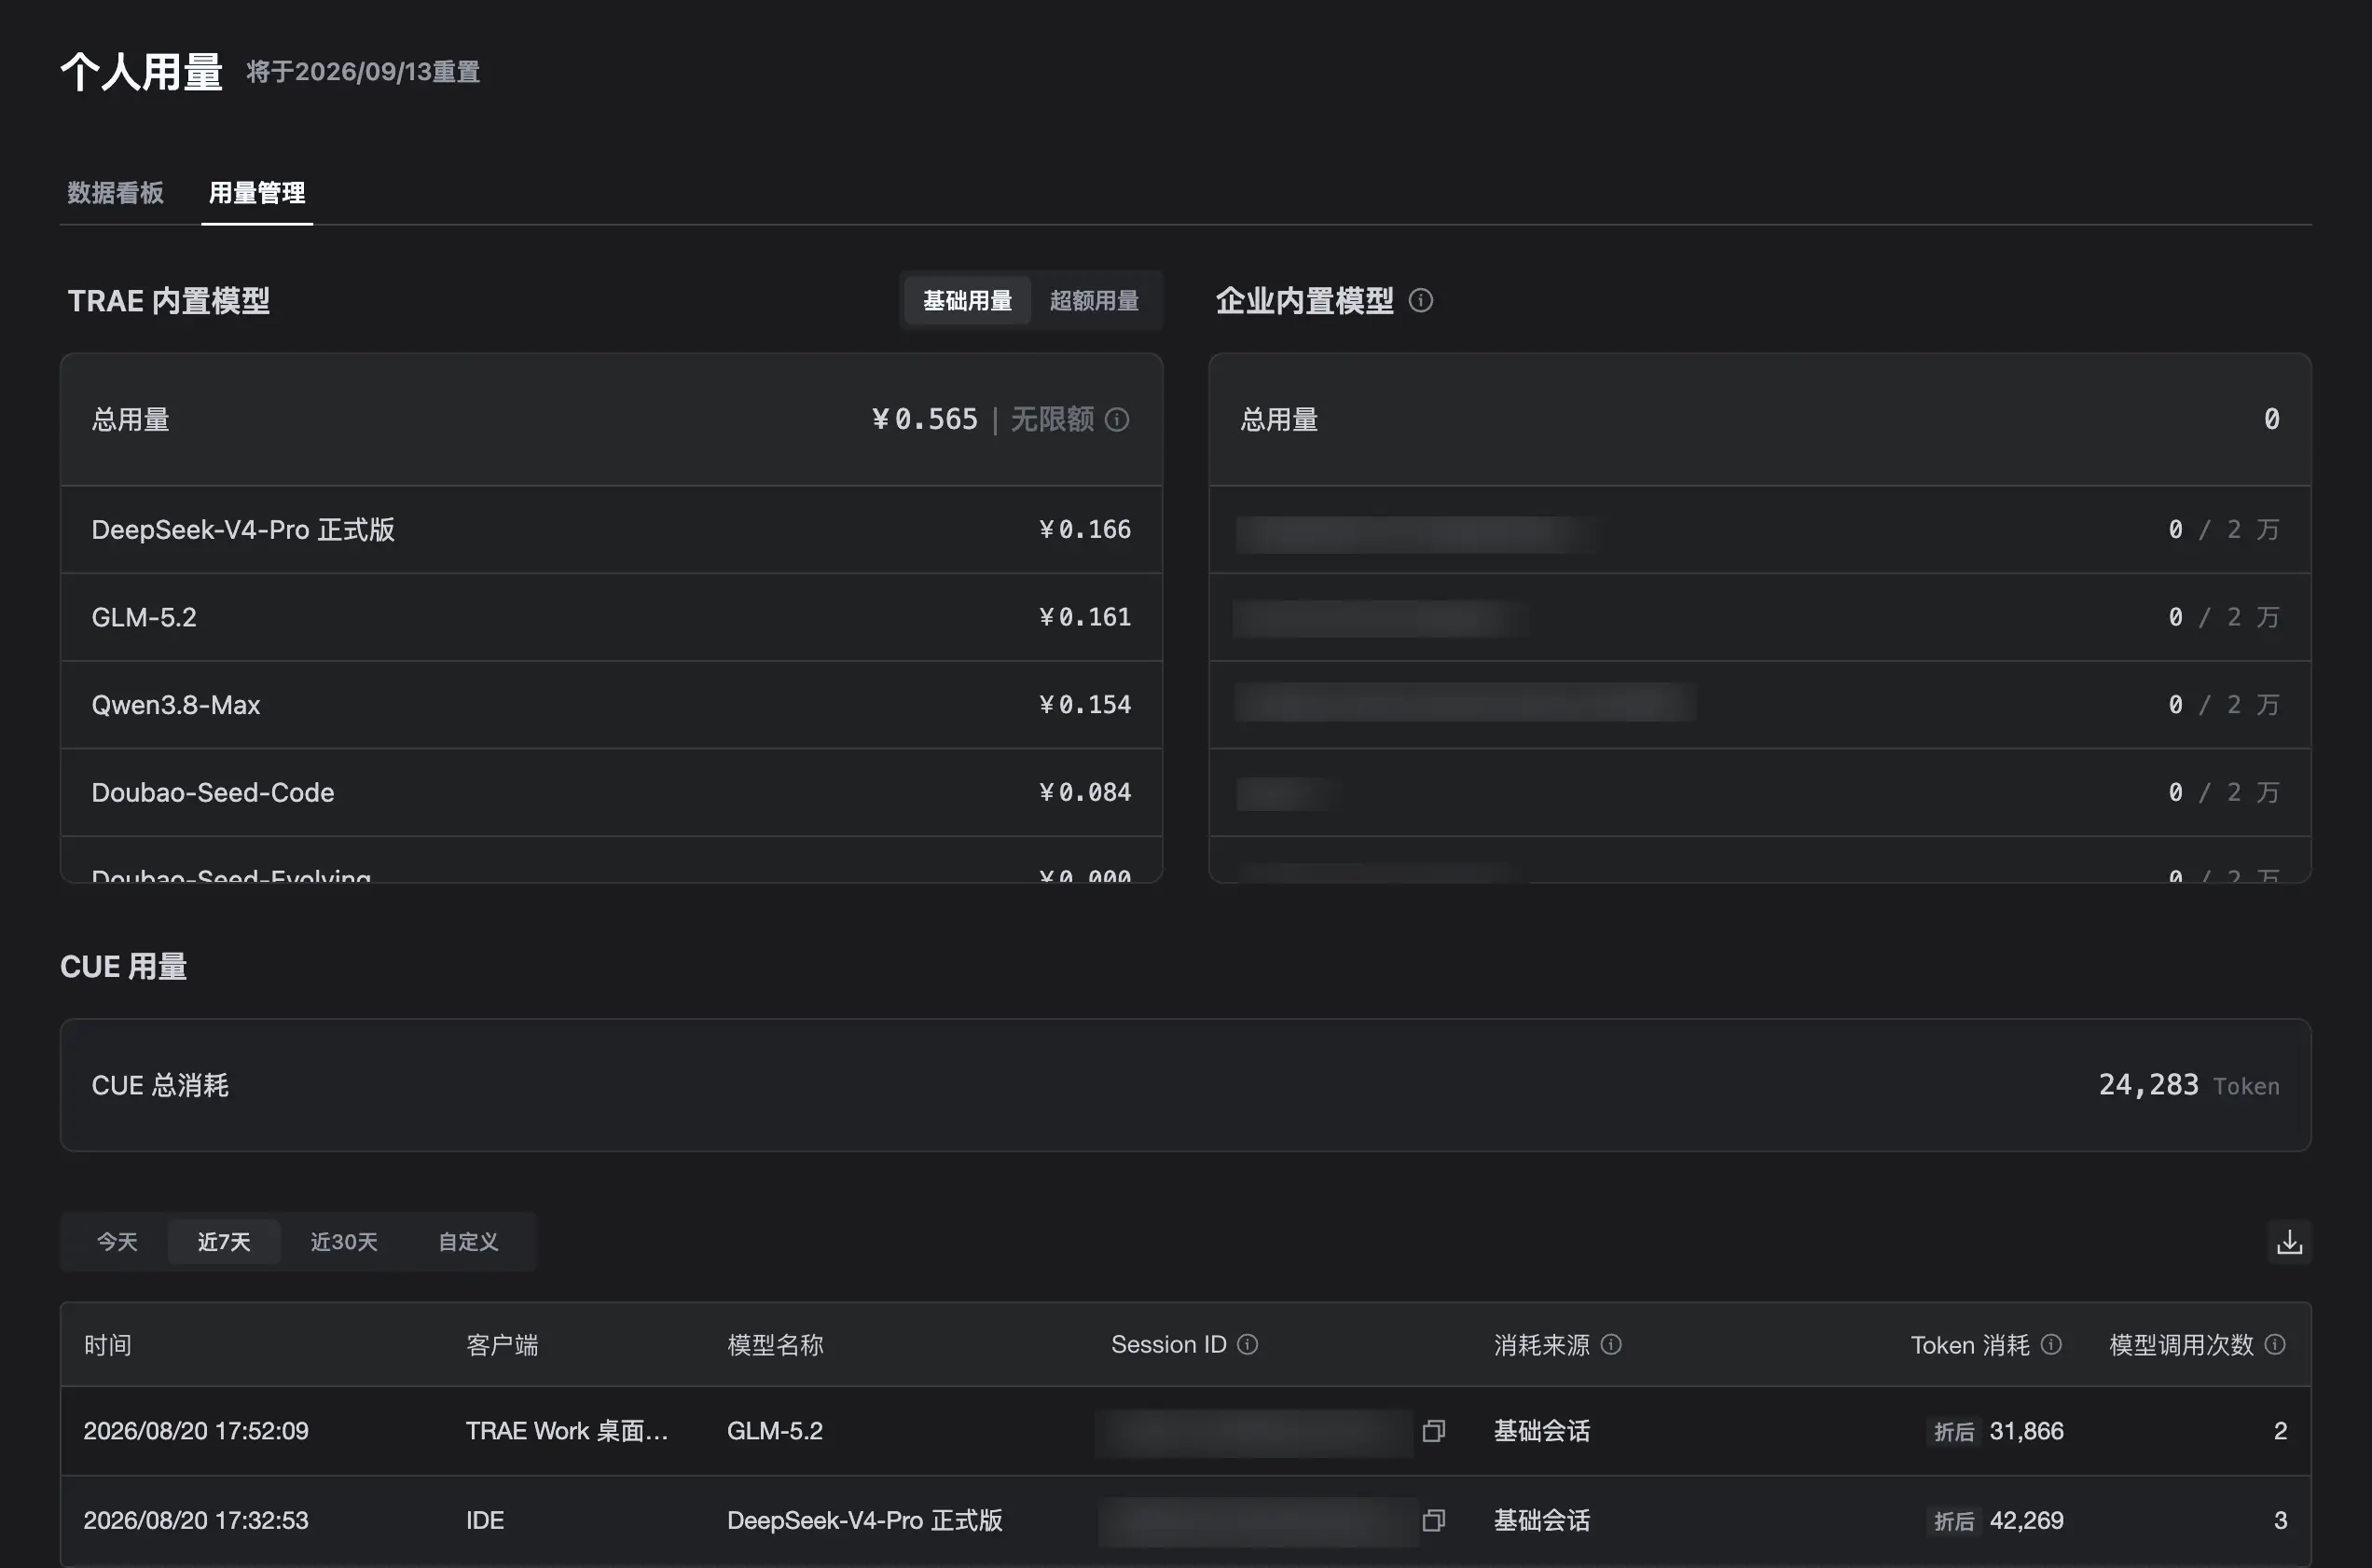This screenshot has height=1568, width=2372.
Task: Click the 个人用量 page title
Action: pos(141,72)
